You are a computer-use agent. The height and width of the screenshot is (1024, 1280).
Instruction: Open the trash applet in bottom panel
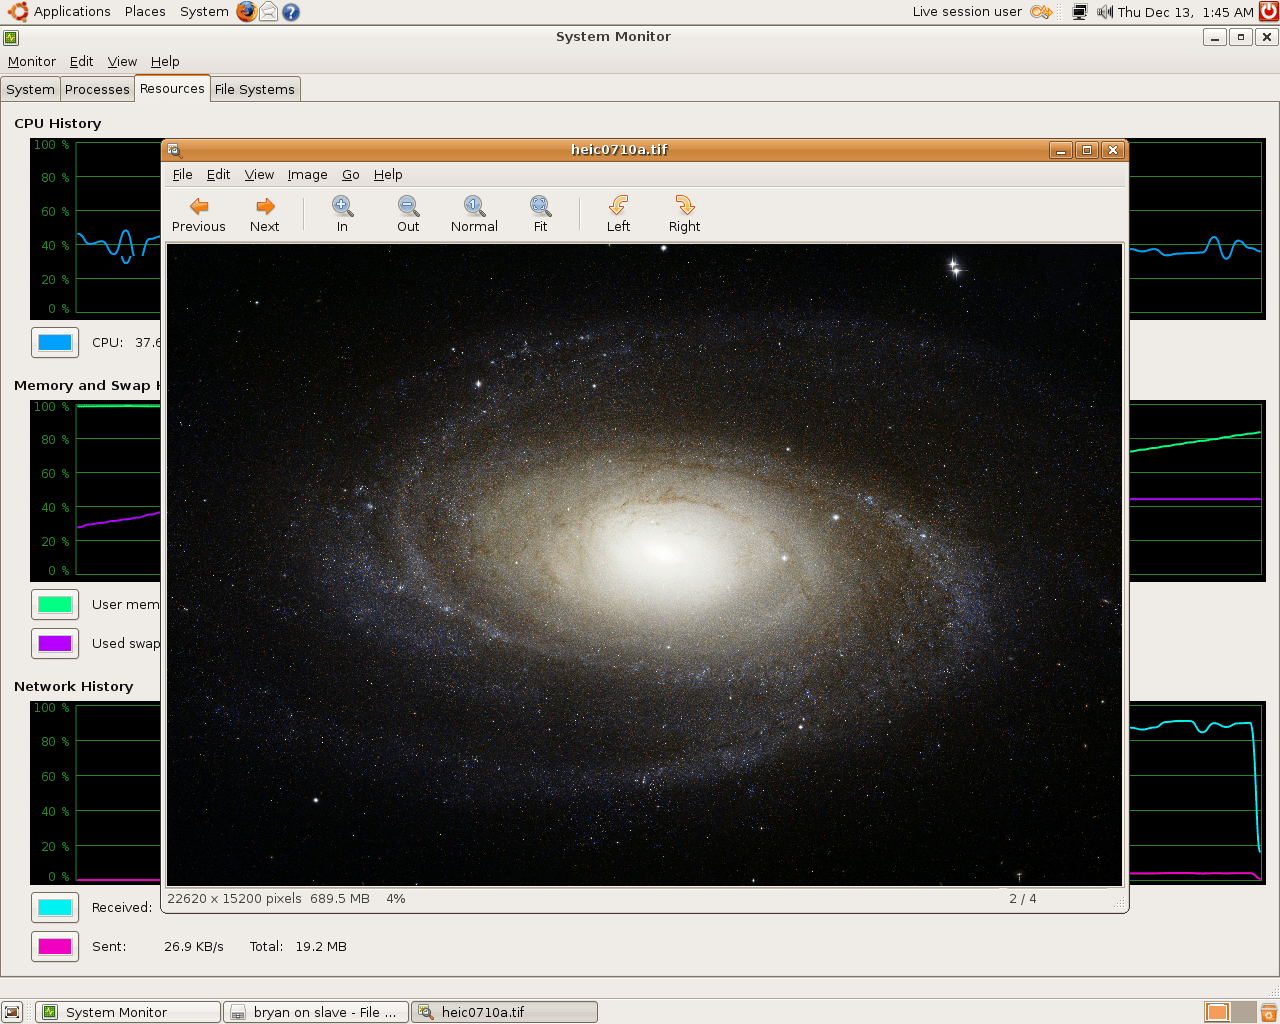(1268, 1012)
